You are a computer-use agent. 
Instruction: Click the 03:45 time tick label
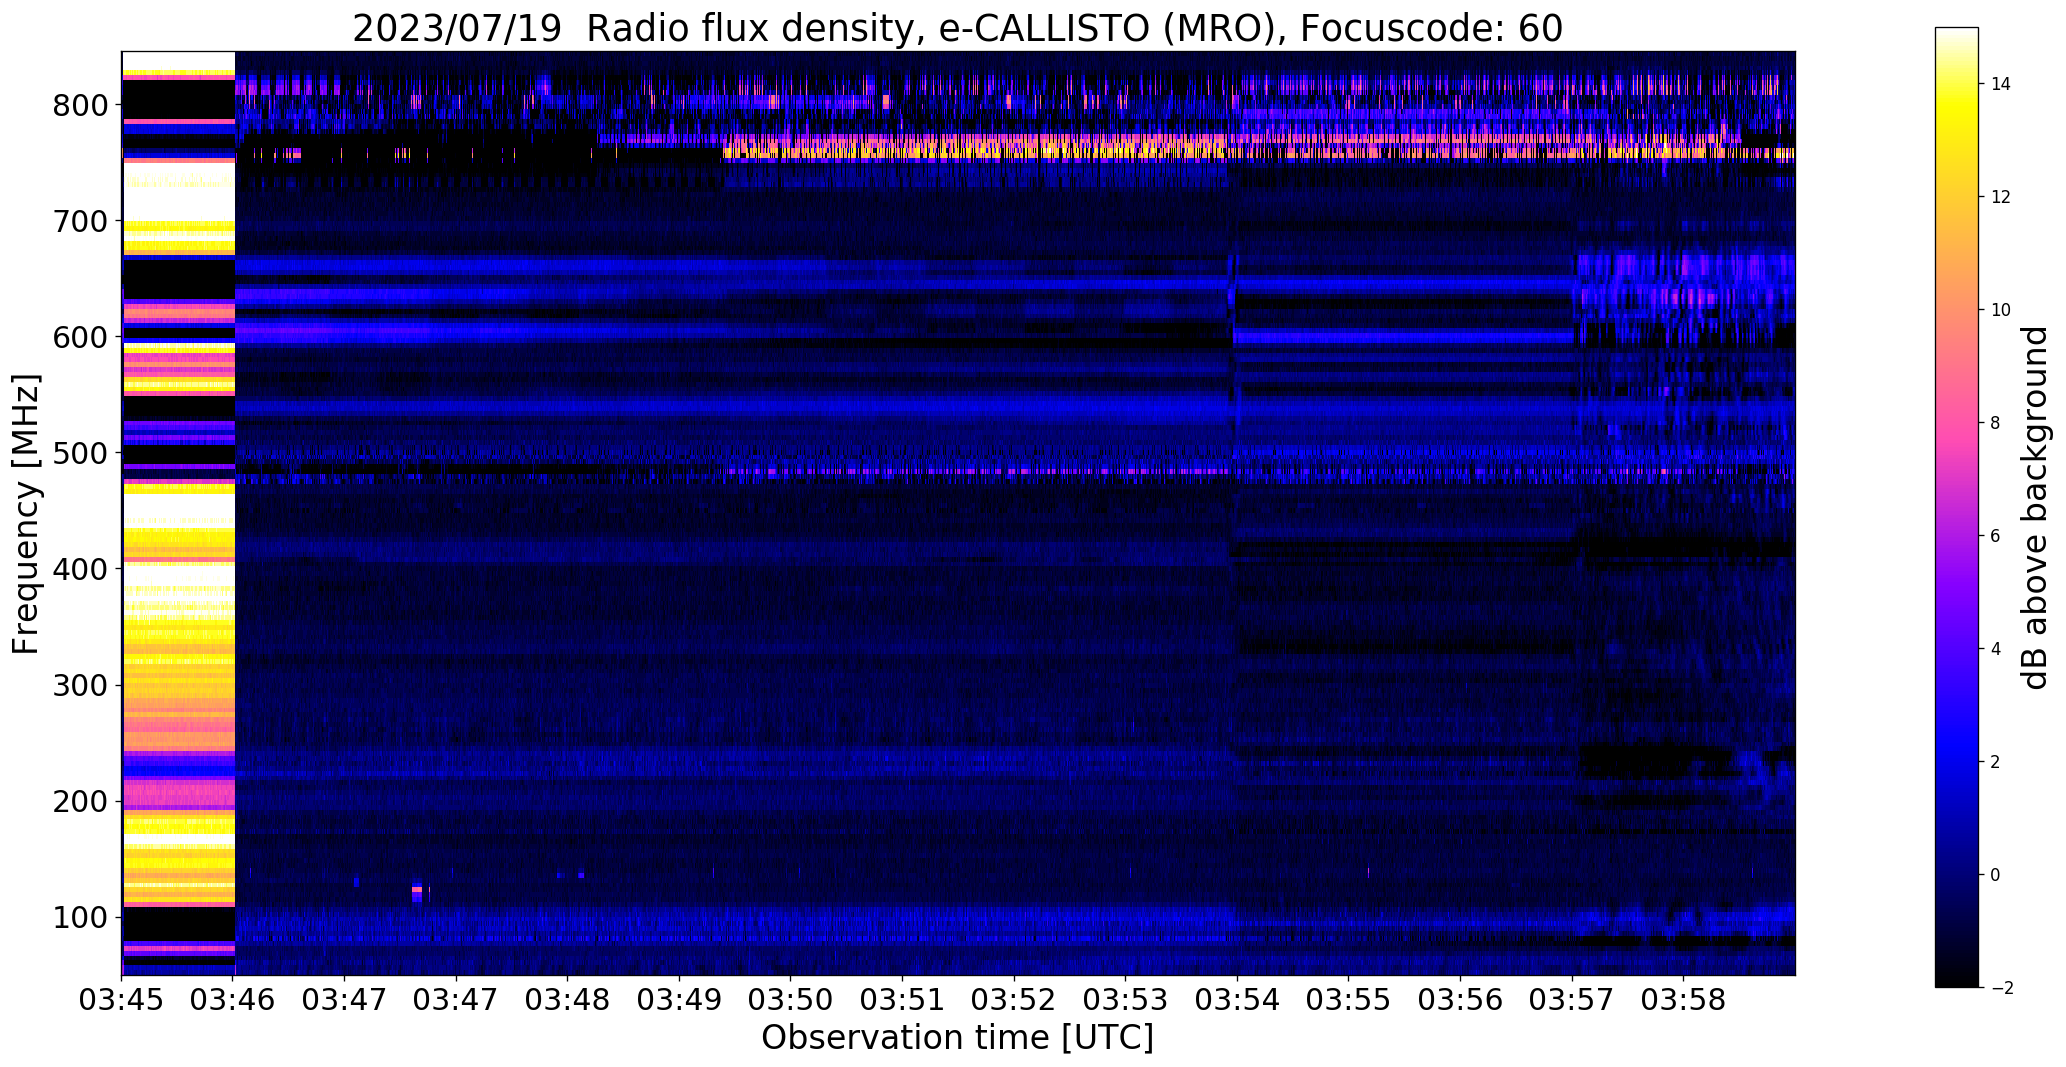coord(122,1001)
